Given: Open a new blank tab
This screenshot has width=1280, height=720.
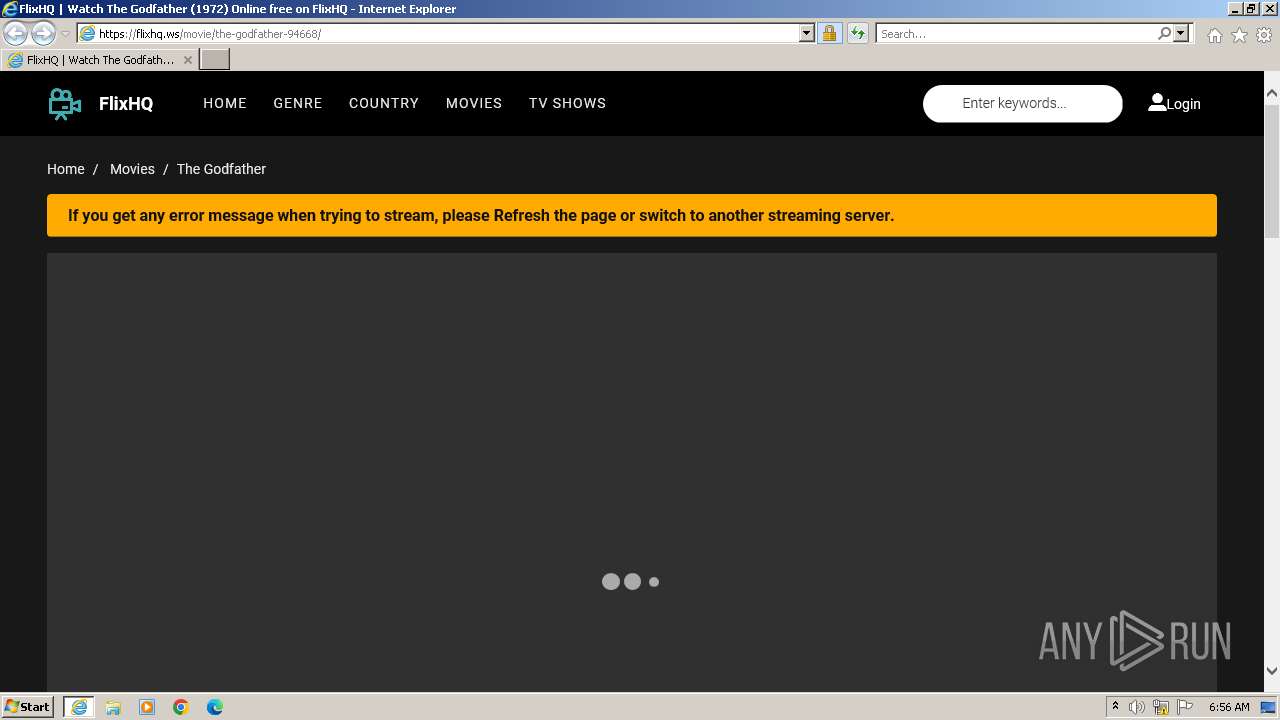Looking at the screenshot, I should point(215,60).
